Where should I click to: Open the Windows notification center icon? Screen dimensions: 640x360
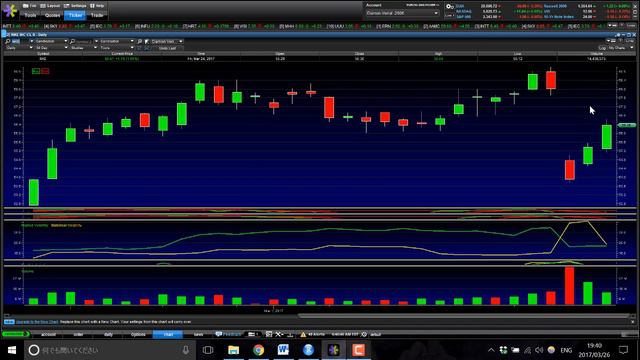point(623,350)
